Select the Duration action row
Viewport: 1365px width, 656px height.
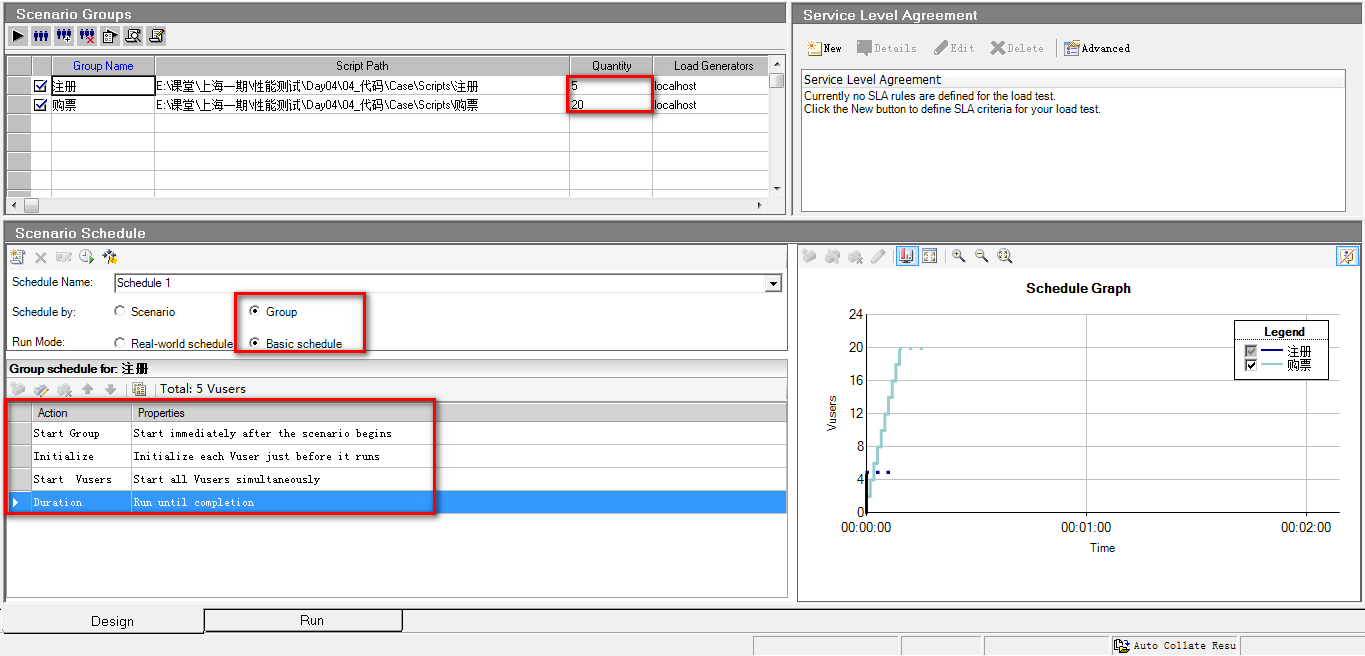397,502
